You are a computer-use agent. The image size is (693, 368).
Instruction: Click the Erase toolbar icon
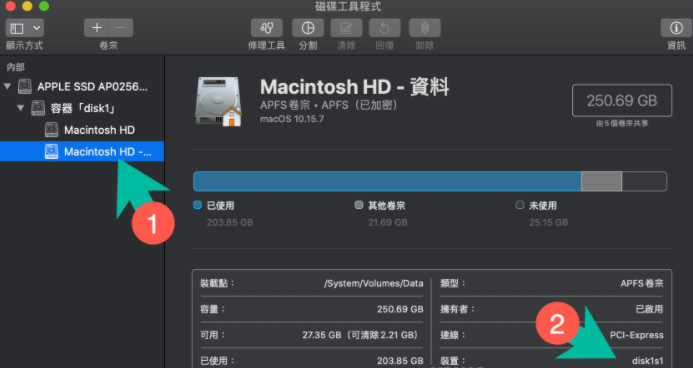coord(346,28)
